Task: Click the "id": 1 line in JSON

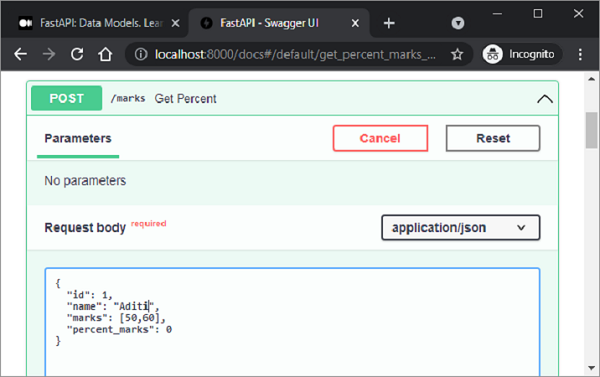Action: [x=90, y=295]
